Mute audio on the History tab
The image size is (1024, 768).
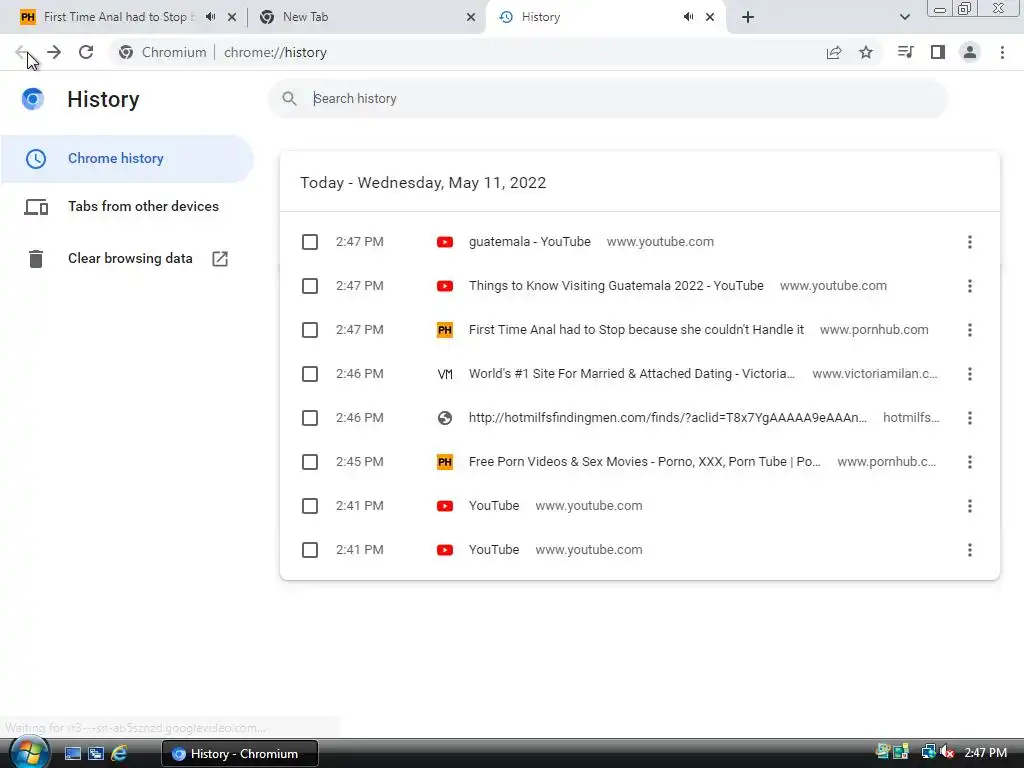point(688,17)
